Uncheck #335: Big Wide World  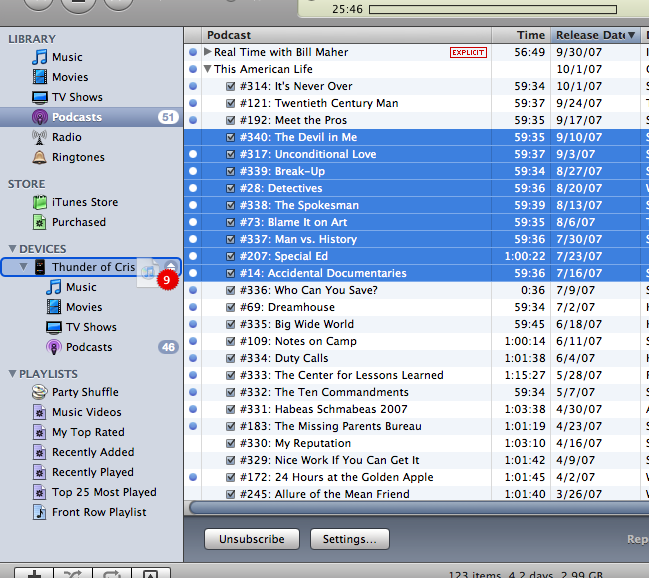tap(231, 324)
